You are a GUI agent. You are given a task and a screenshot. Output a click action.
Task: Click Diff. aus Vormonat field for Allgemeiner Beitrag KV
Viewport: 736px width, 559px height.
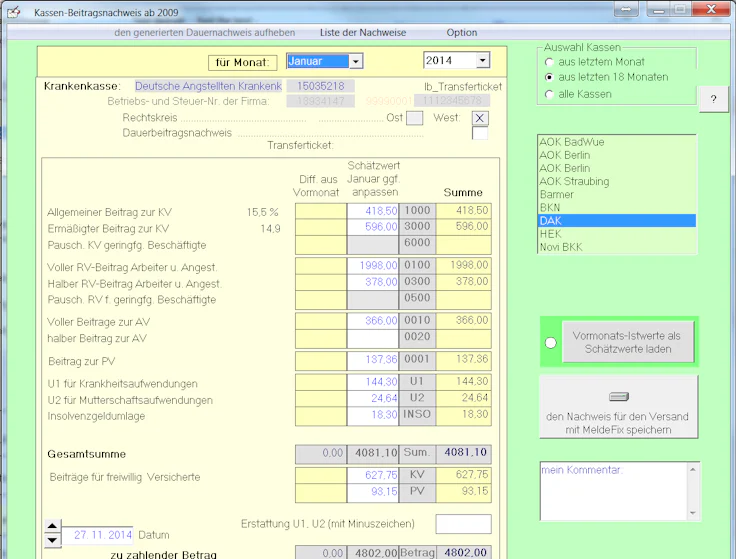click(x=321, y=211)
